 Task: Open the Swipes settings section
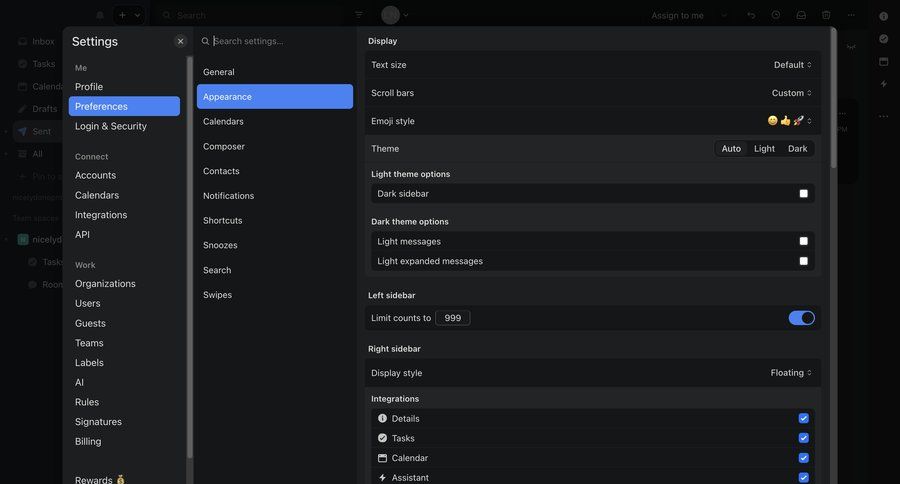275,295
